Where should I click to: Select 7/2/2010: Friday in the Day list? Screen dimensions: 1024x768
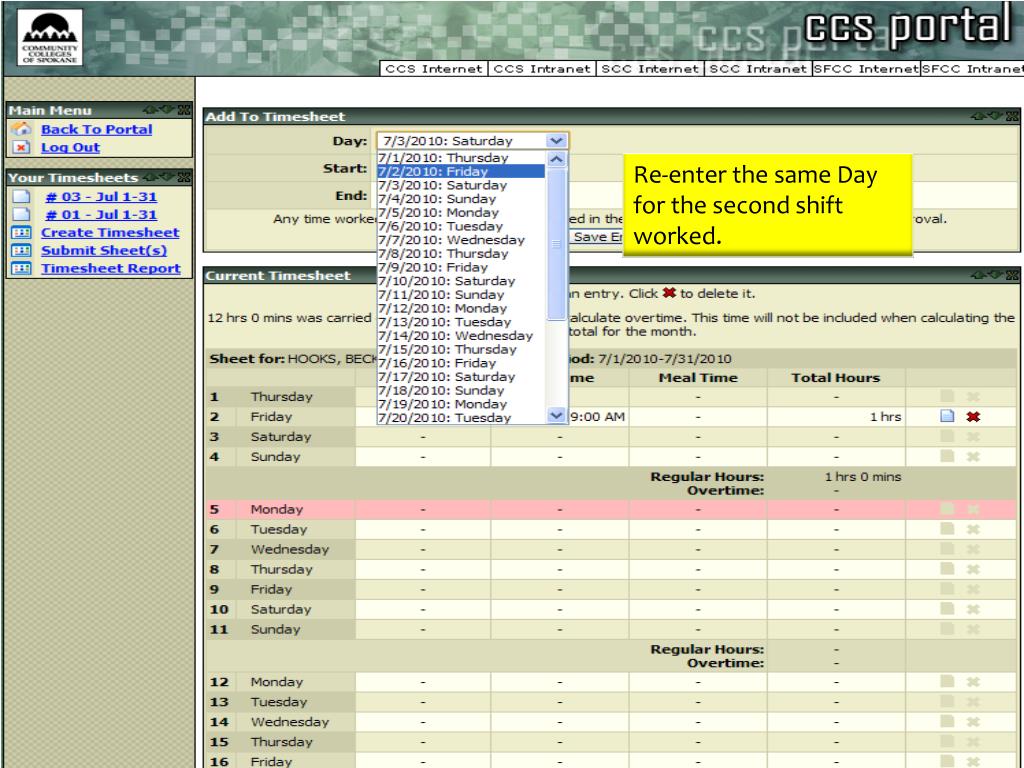coord(461,172)
